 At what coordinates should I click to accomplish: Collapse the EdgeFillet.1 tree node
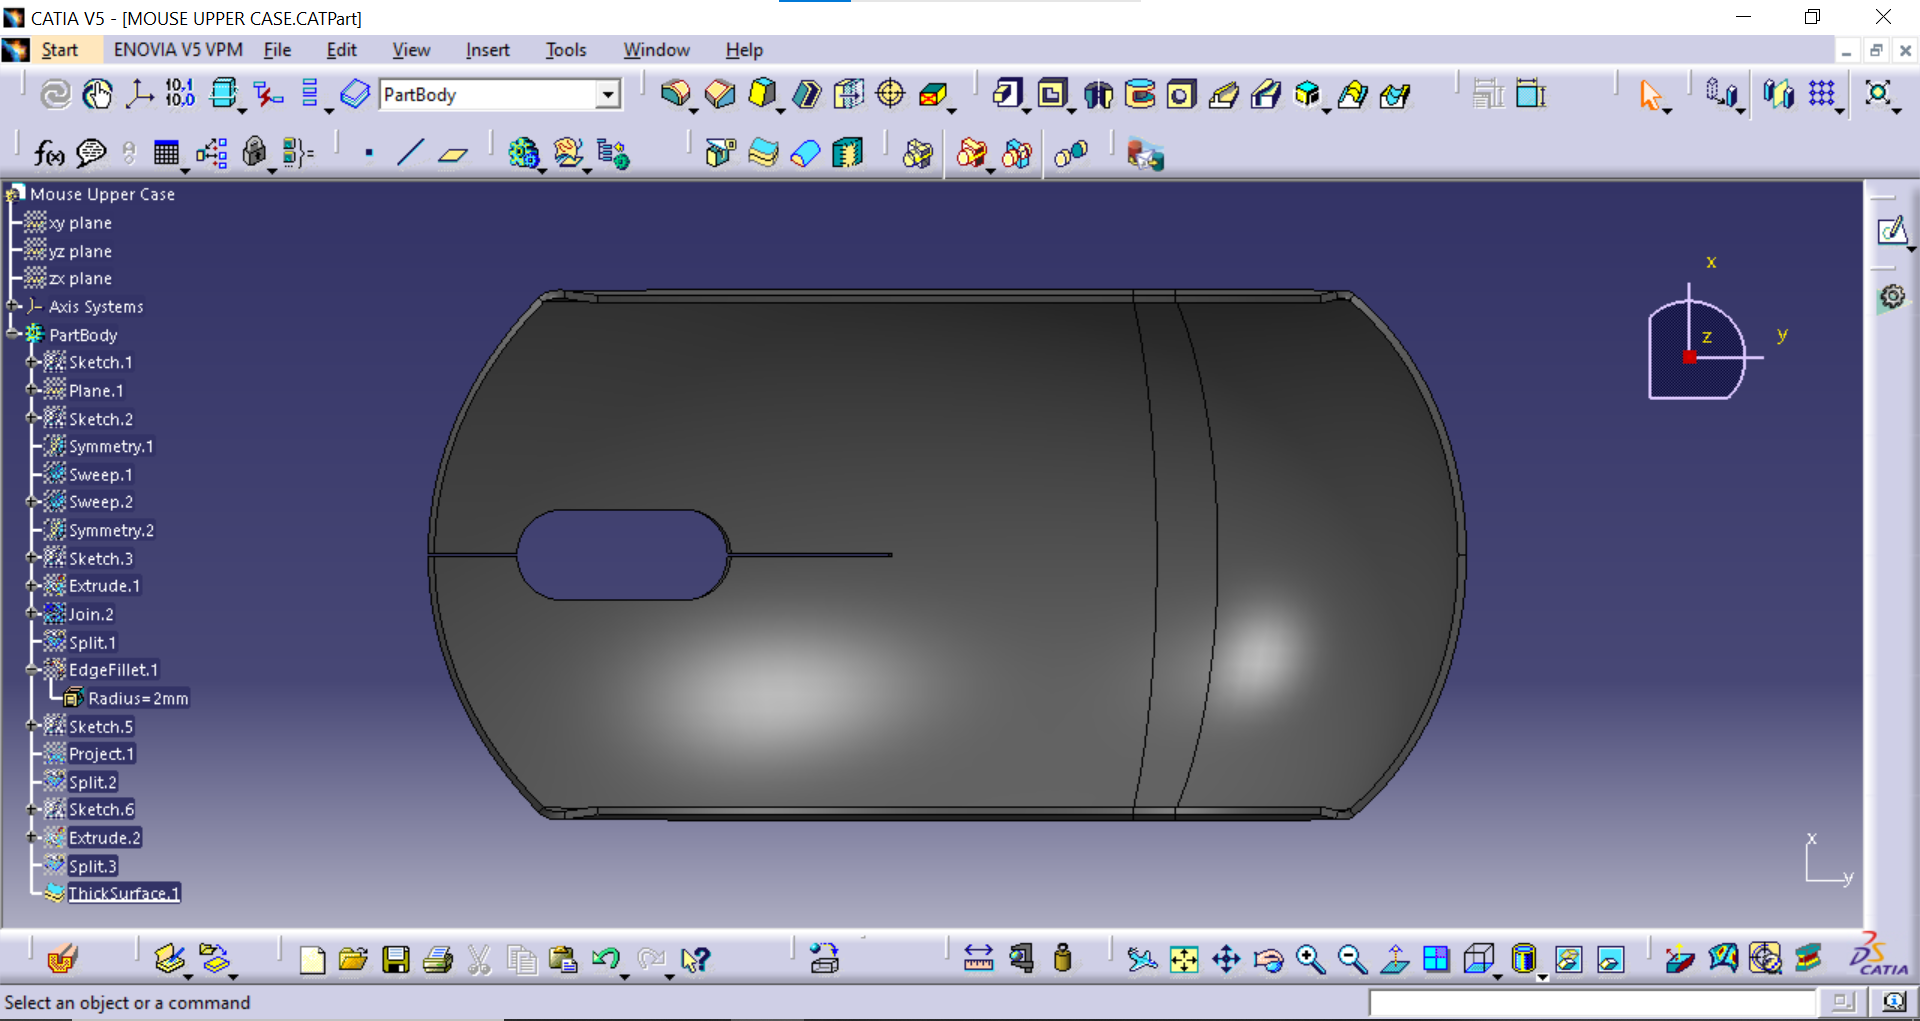[x=32, y=669]
